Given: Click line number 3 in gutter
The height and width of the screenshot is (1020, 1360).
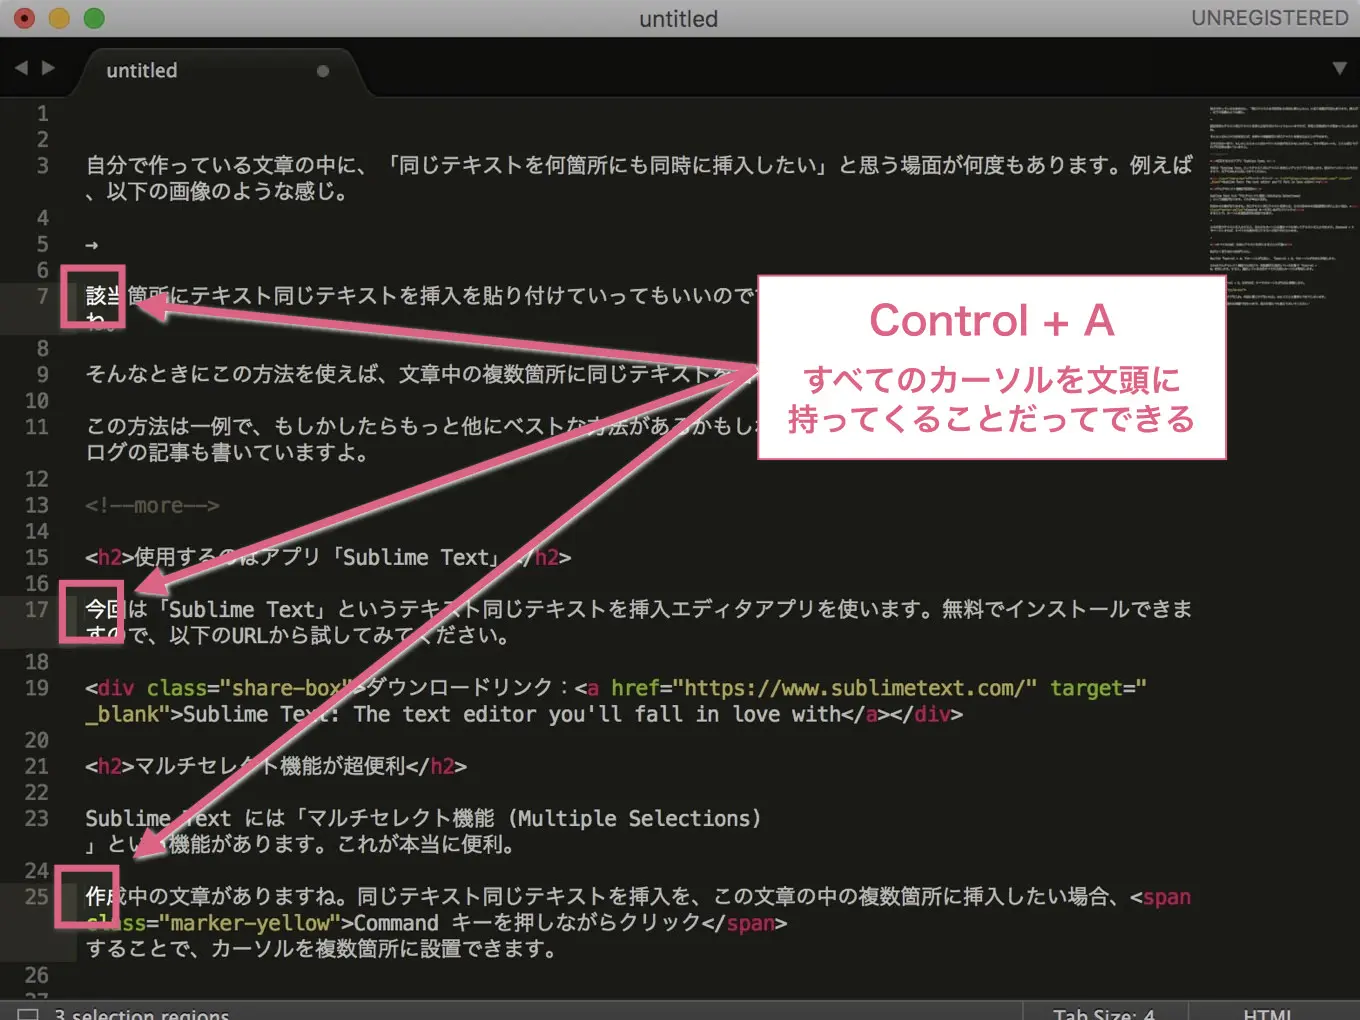Looking at the screenshot, I should (x=42, y=165).
